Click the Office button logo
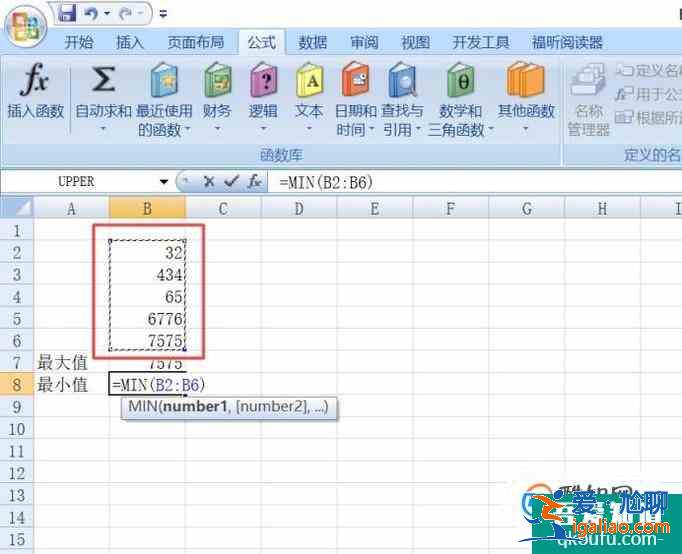 tap(26, 26)
